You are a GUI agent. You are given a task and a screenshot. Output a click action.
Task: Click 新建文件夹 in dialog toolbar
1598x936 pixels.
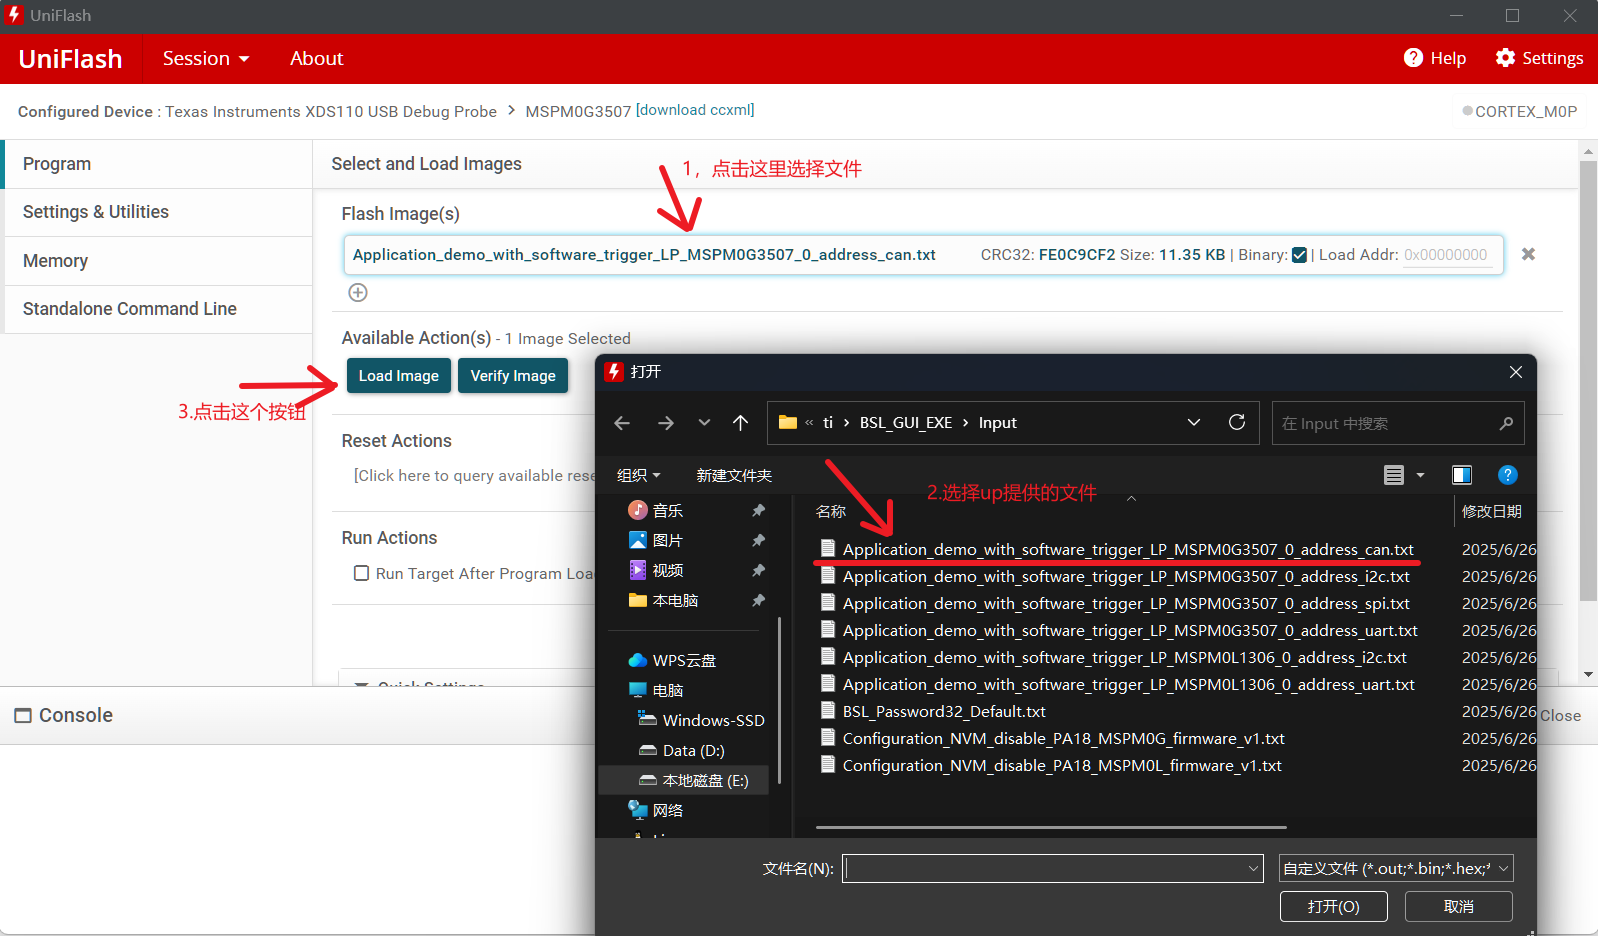(734, 475)
